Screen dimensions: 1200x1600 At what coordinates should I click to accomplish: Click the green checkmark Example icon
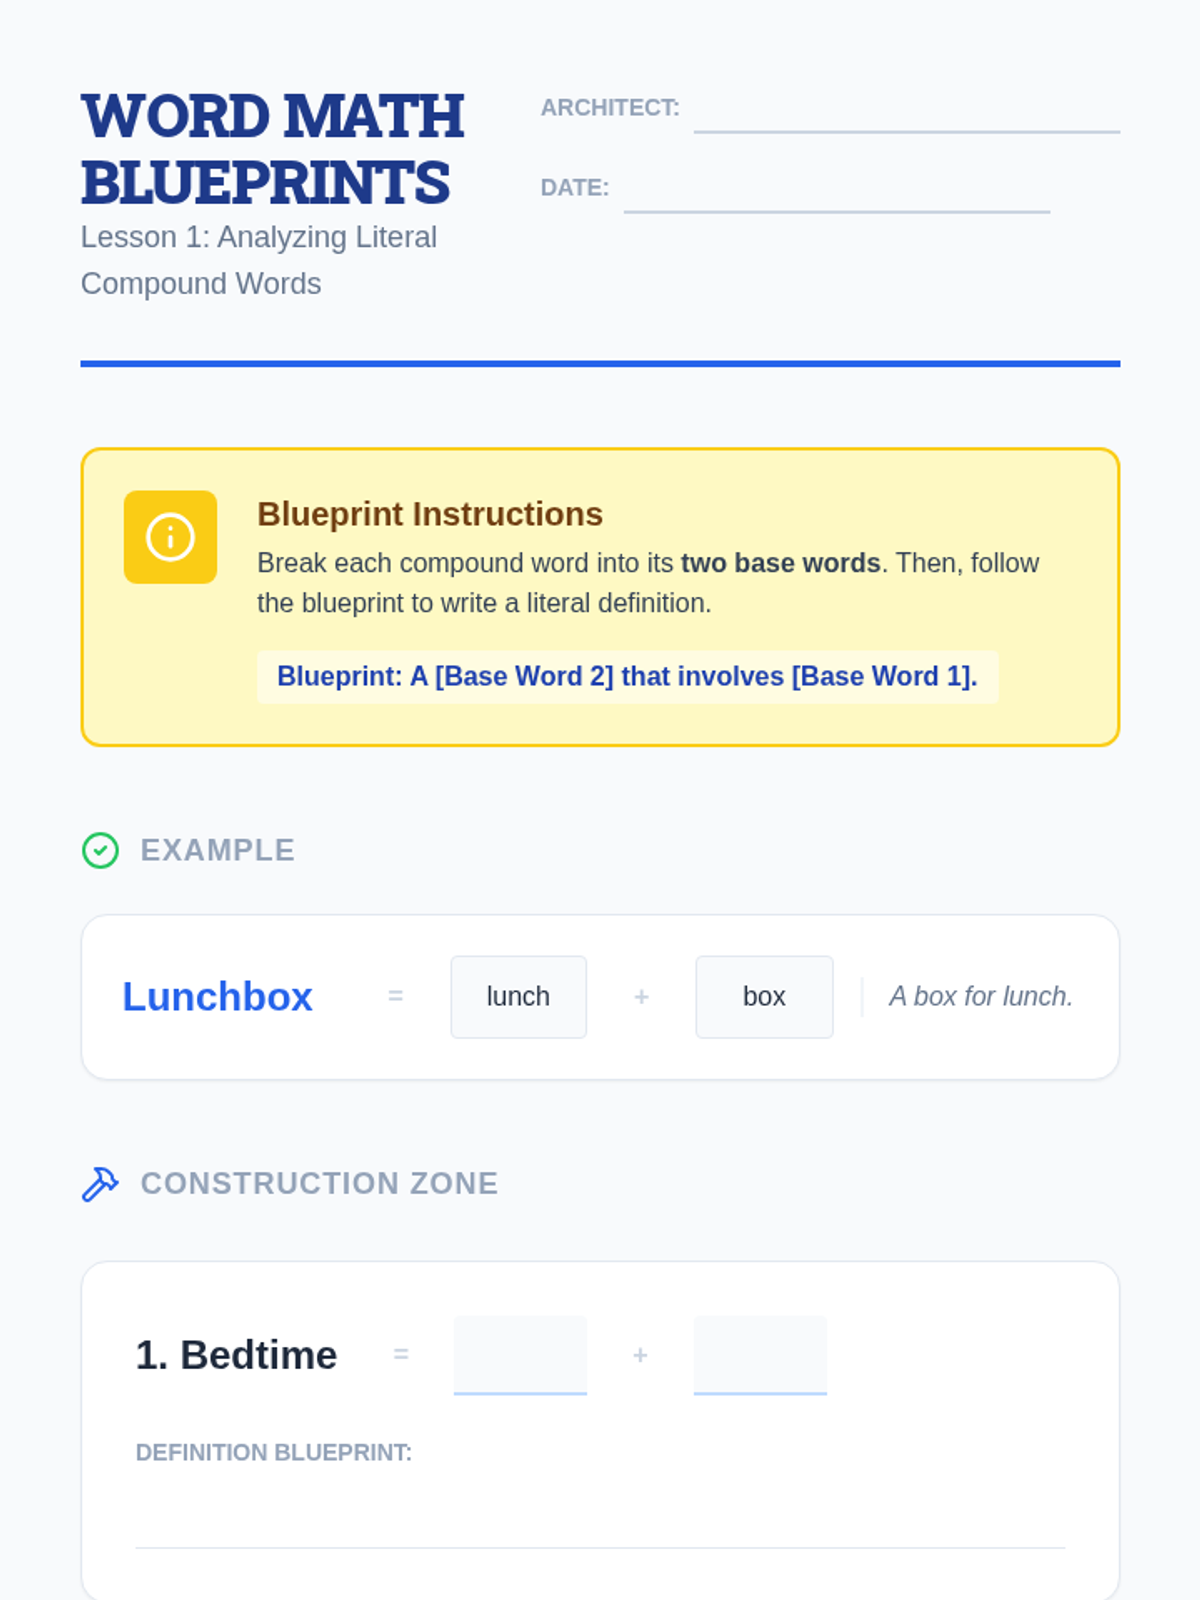click(100, 851)
